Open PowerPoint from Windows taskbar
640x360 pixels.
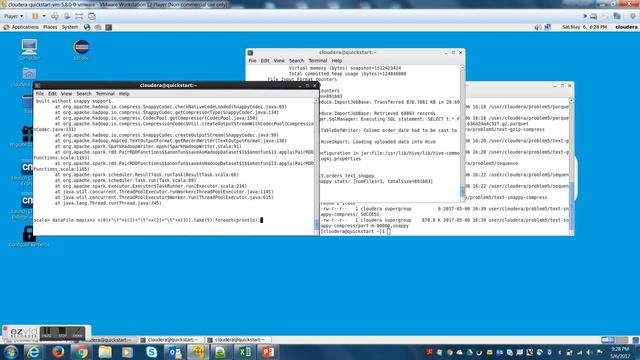[x=268, y=352]
